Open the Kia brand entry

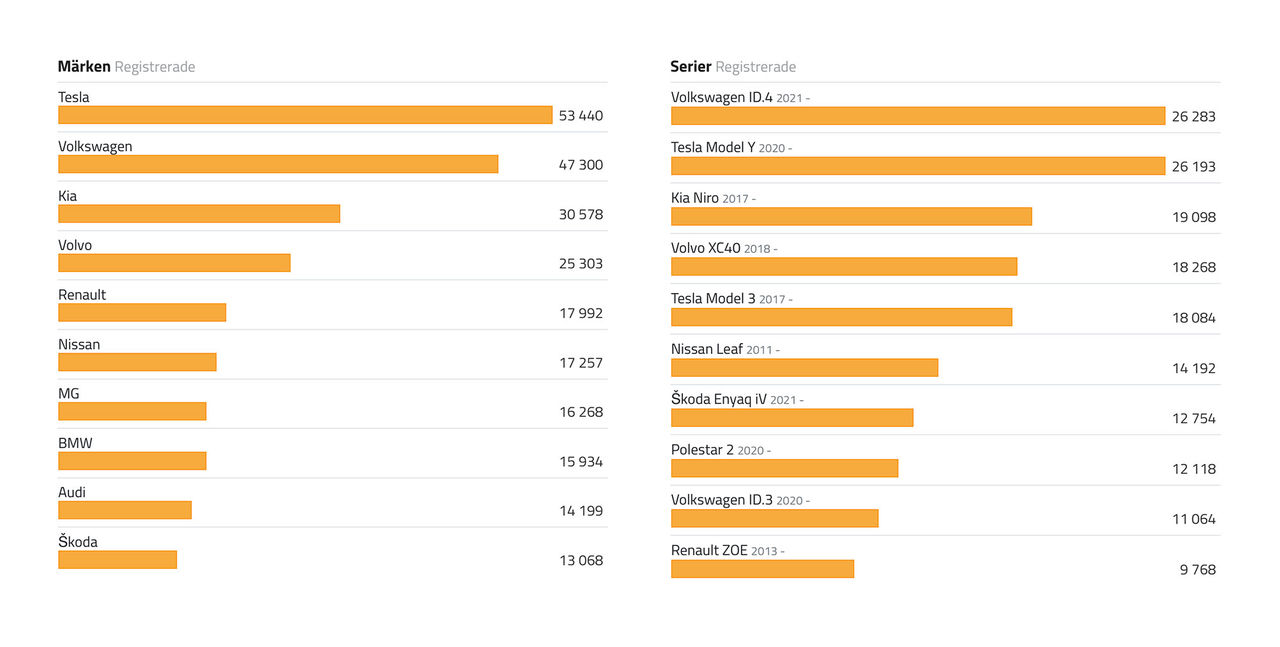68,196
